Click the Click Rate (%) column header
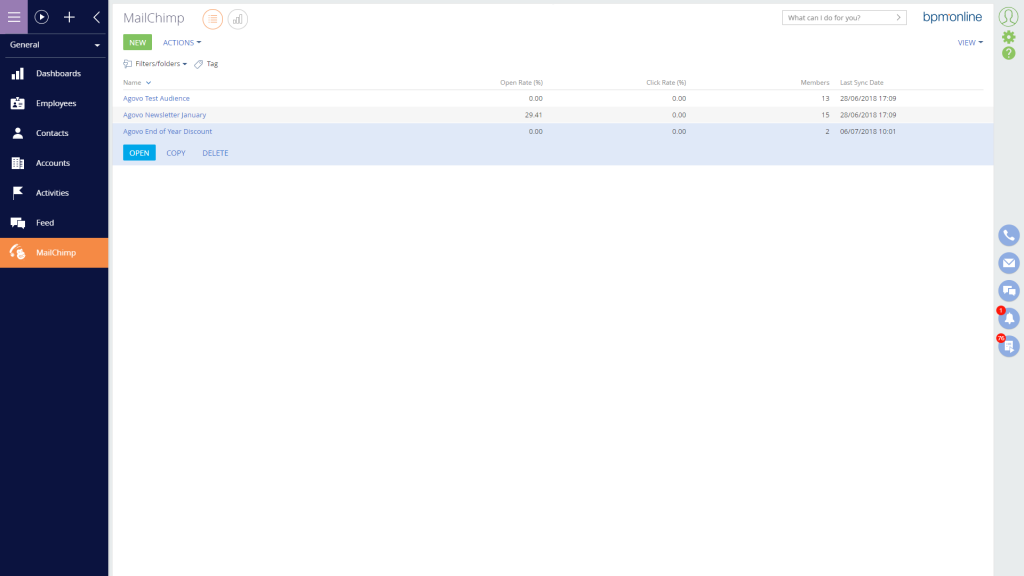The image size is (1024, 576). (666, 83)
